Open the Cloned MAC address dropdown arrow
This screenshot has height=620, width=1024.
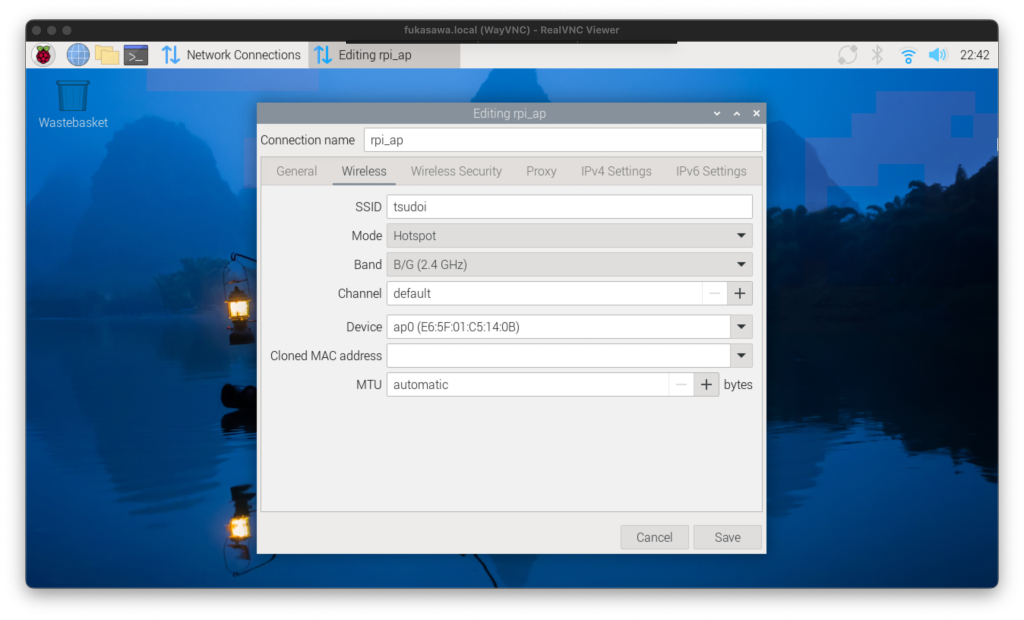click(x=741, y=356)
